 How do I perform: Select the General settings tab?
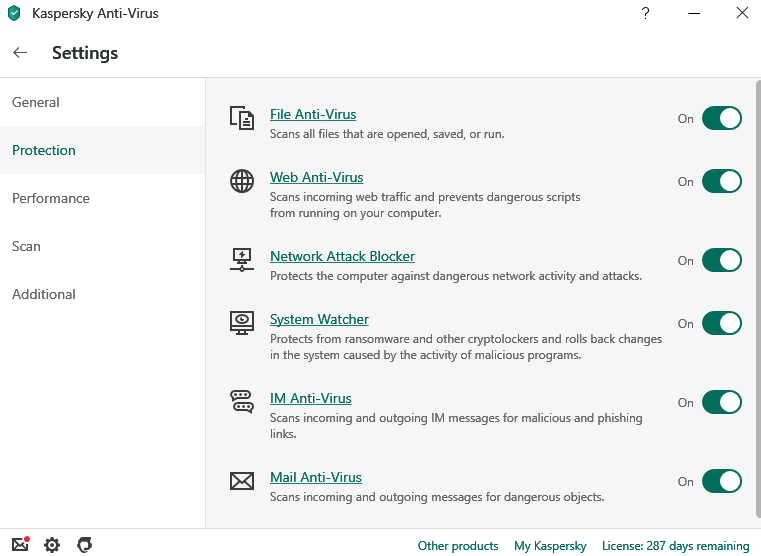[102, 102]
